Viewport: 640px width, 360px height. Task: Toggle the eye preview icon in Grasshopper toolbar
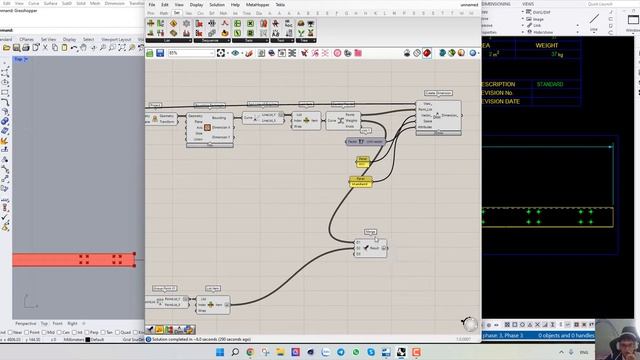tap(235, 53)
